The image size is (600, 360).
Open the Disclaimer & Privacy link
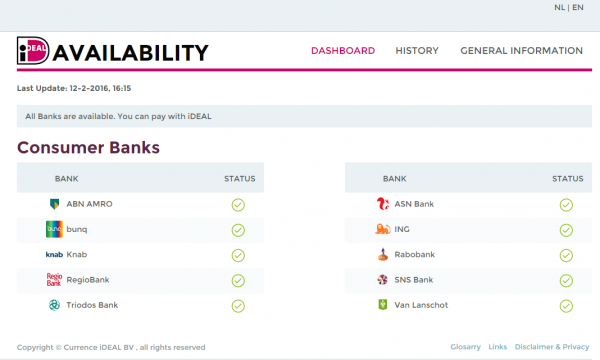coord(552,347)
